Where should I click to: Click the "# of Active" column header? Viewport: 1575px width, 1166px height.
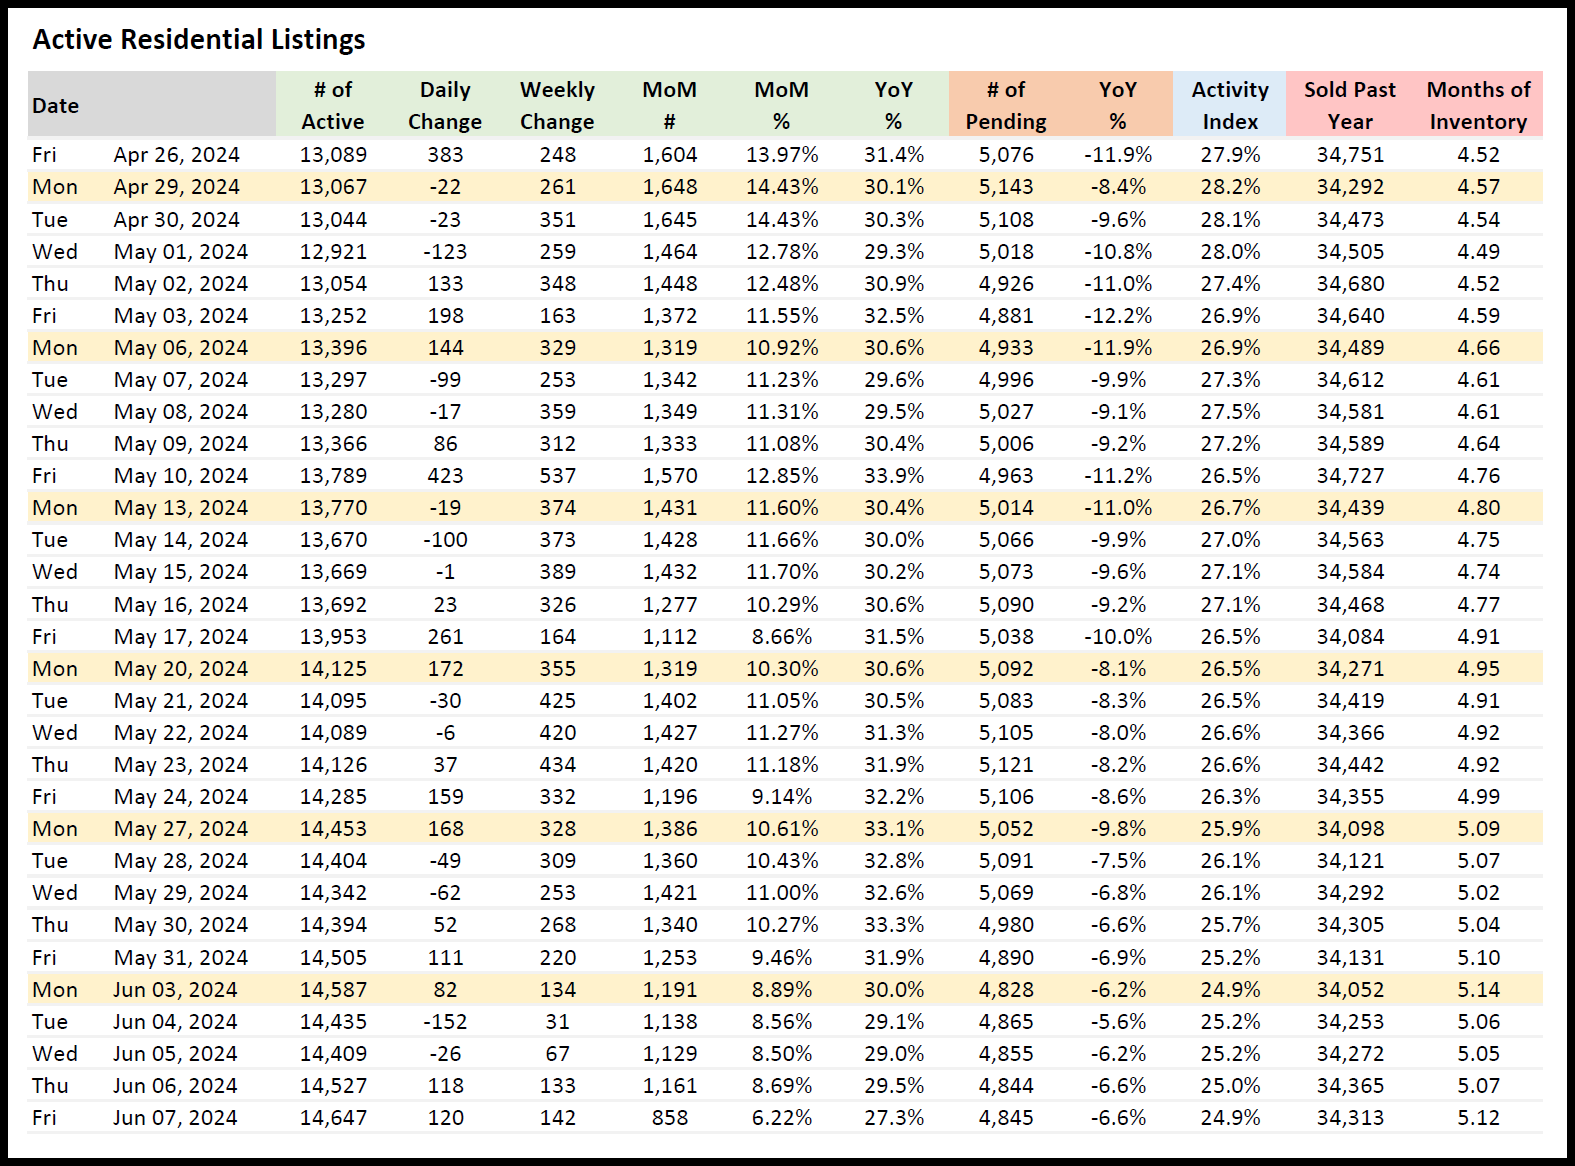click(333, 105)
